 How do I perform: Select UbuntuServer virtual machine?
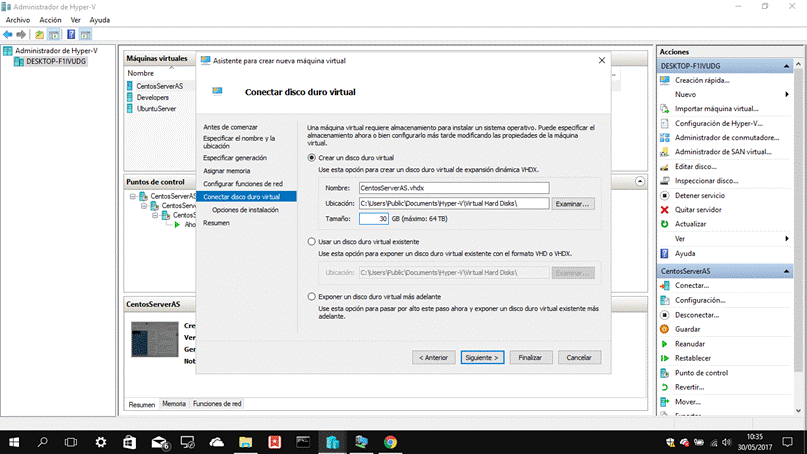(x=156, y=109)
